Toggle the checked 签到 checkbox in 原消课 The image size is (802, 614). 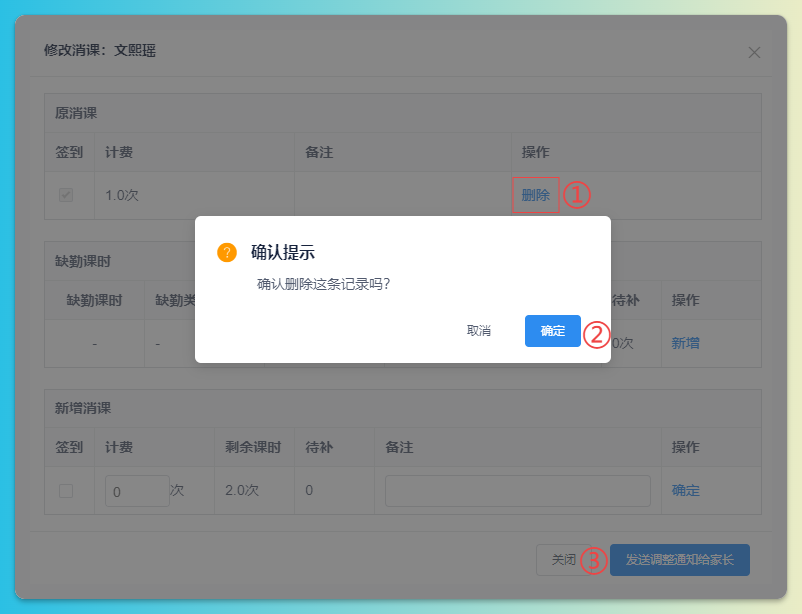[x=66, y=195]
